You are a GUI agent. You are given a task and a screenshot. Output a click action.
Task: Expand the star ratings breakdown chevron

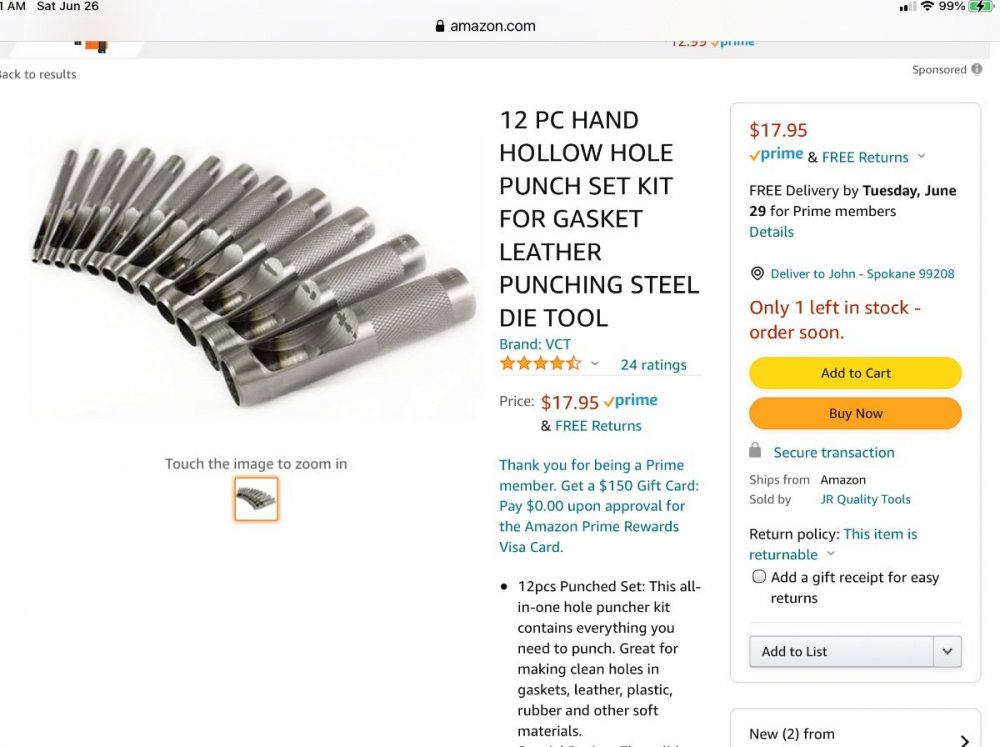(x=595, y=364)
